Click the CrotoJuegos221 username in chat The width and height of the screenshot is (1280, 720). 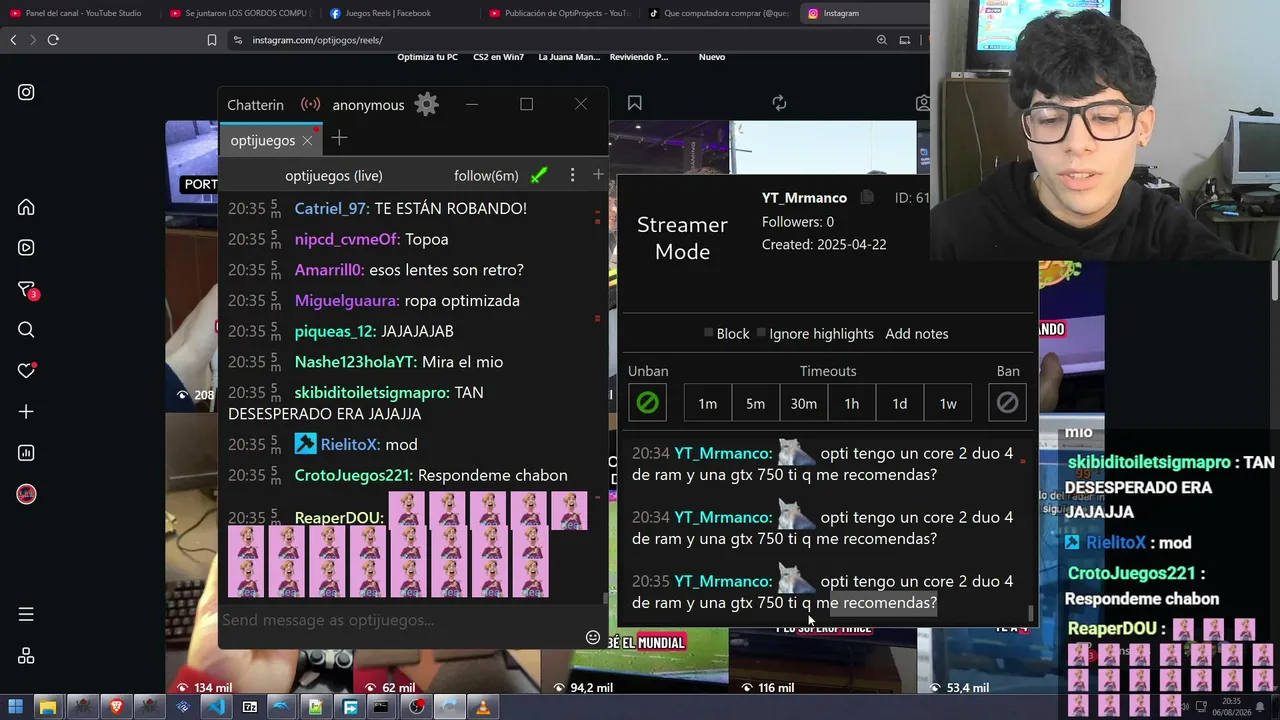coord(353,475)
